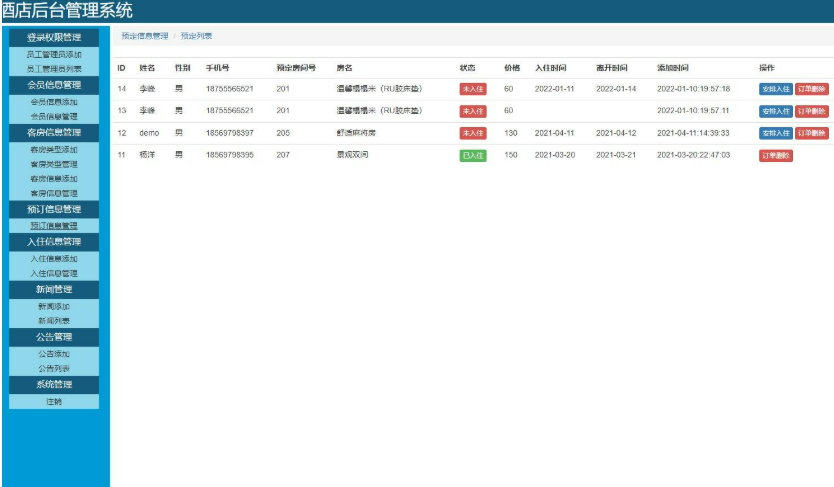
Task: Click 订单删除 for booking ID 13
Action: click(x=811, y=111)
